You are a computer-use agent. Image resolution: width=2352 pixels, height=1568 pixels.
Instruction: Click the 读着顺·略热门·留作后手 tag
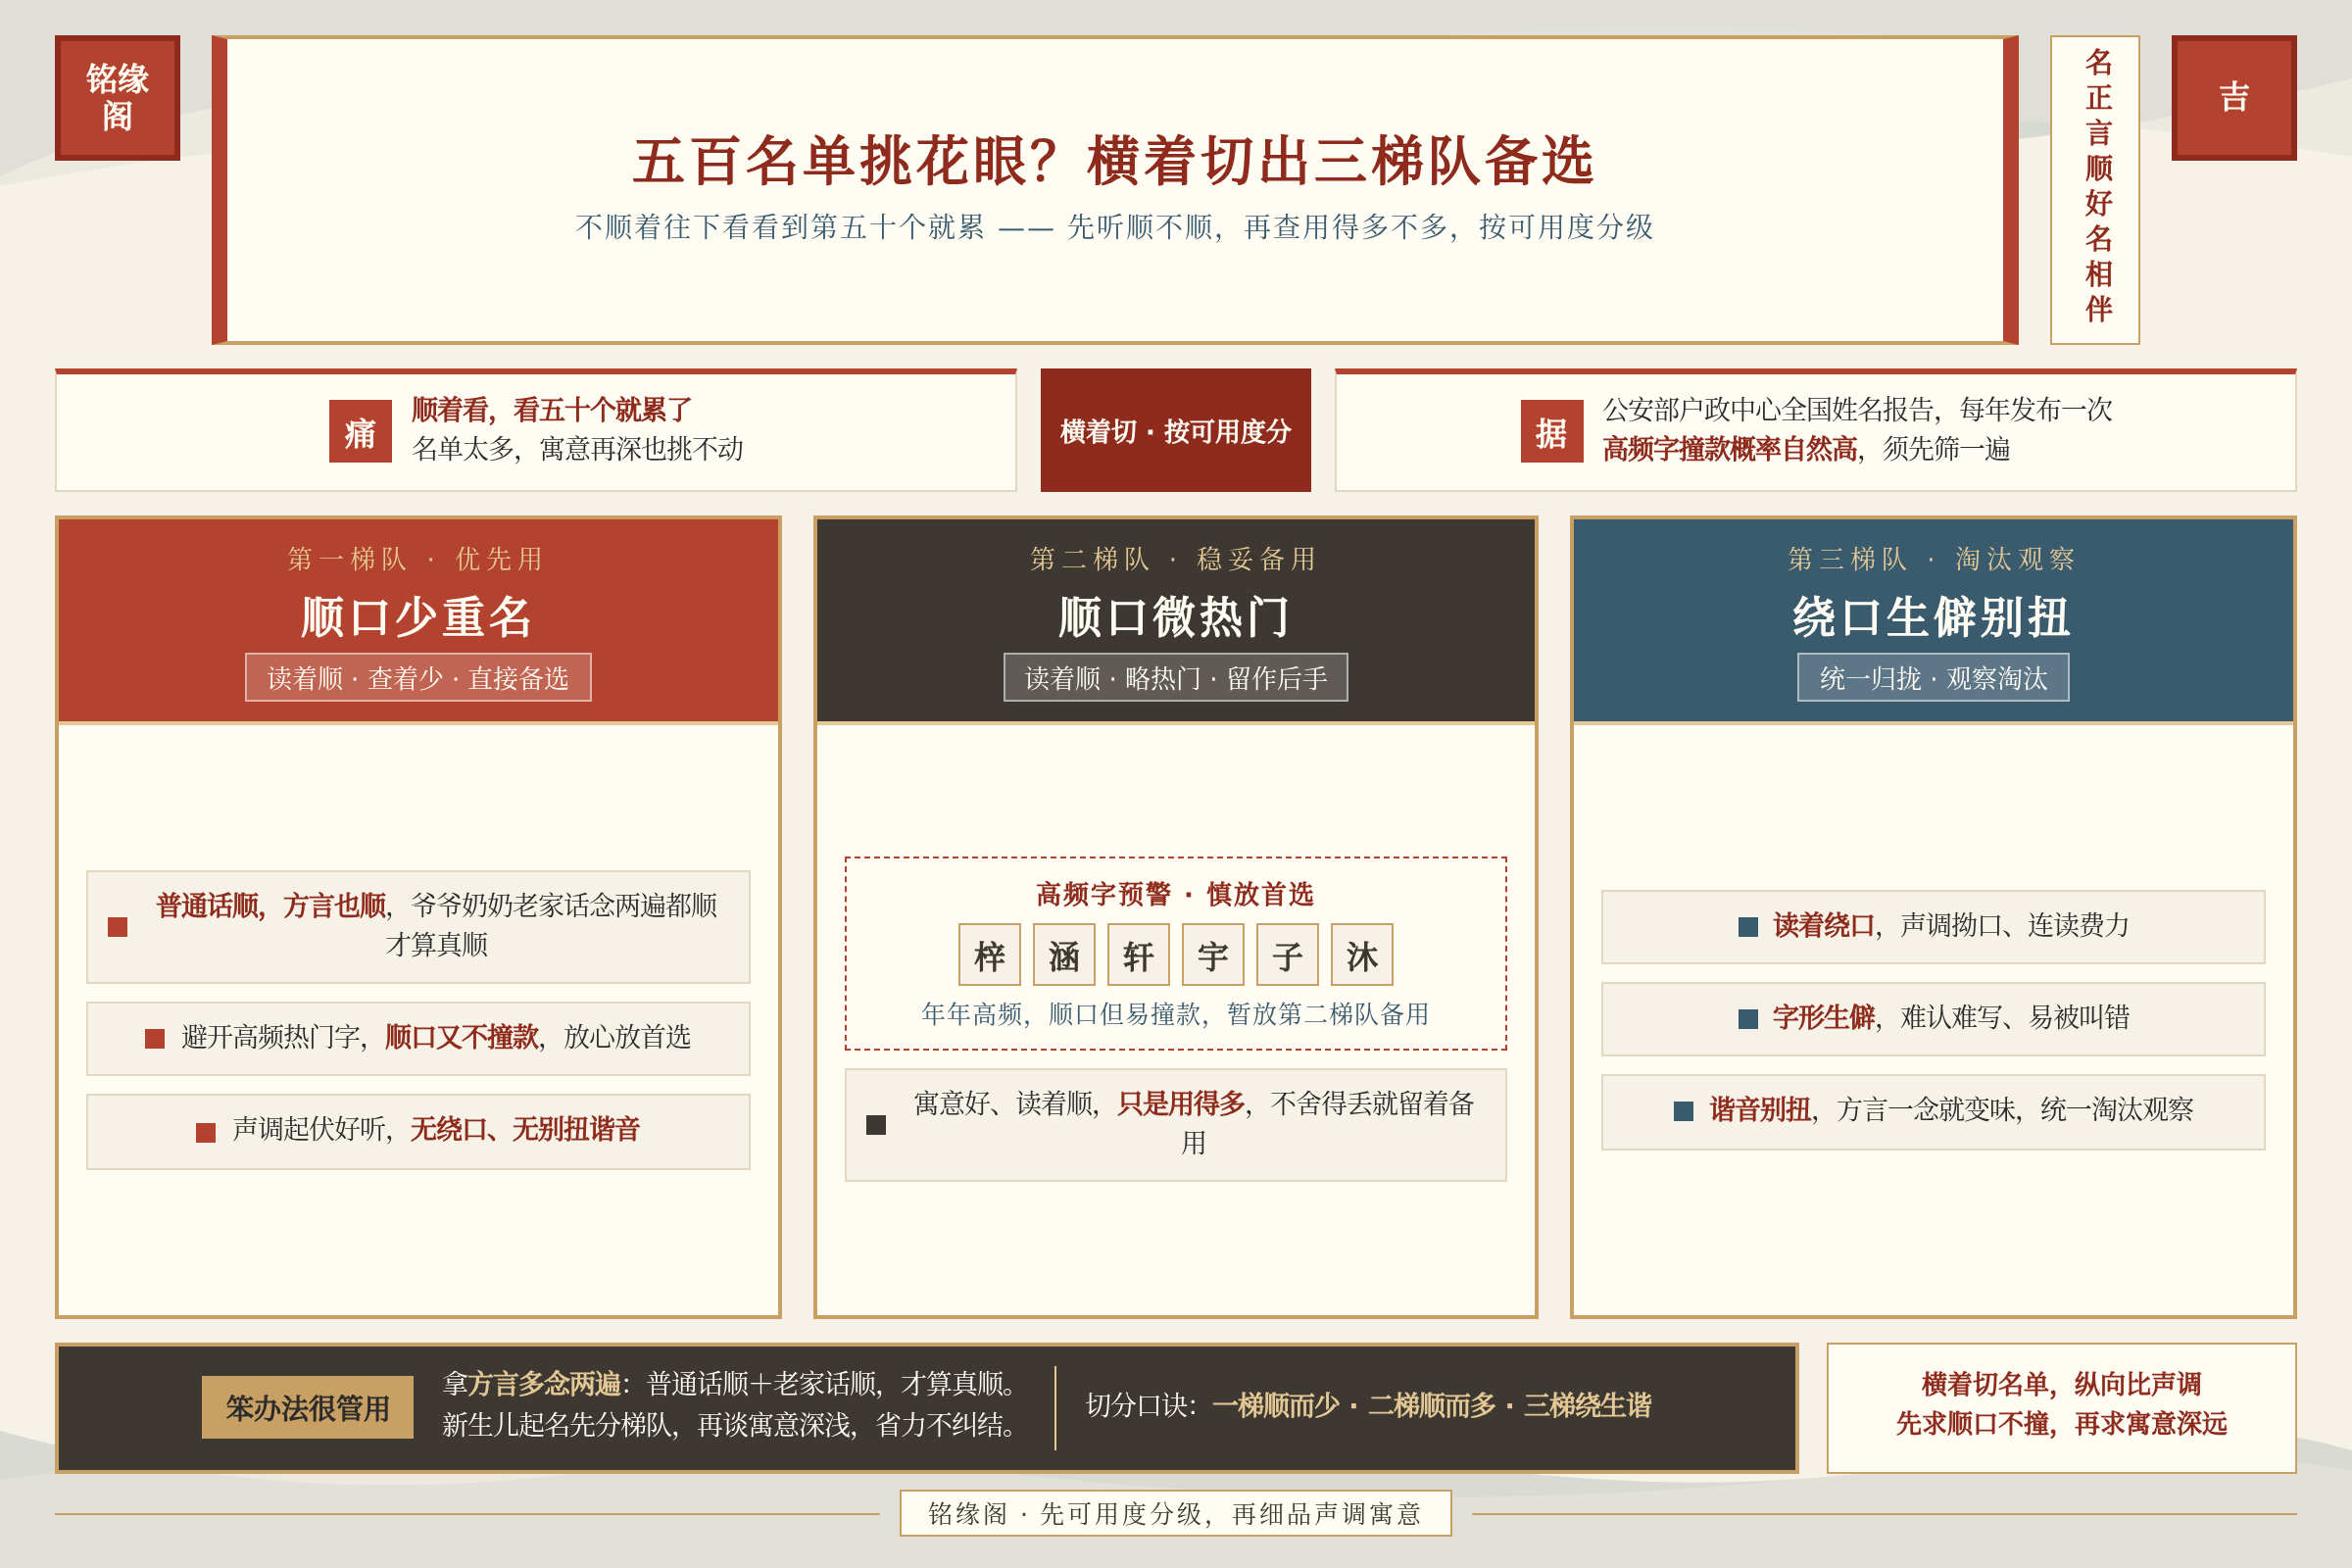pos(1176,678)
